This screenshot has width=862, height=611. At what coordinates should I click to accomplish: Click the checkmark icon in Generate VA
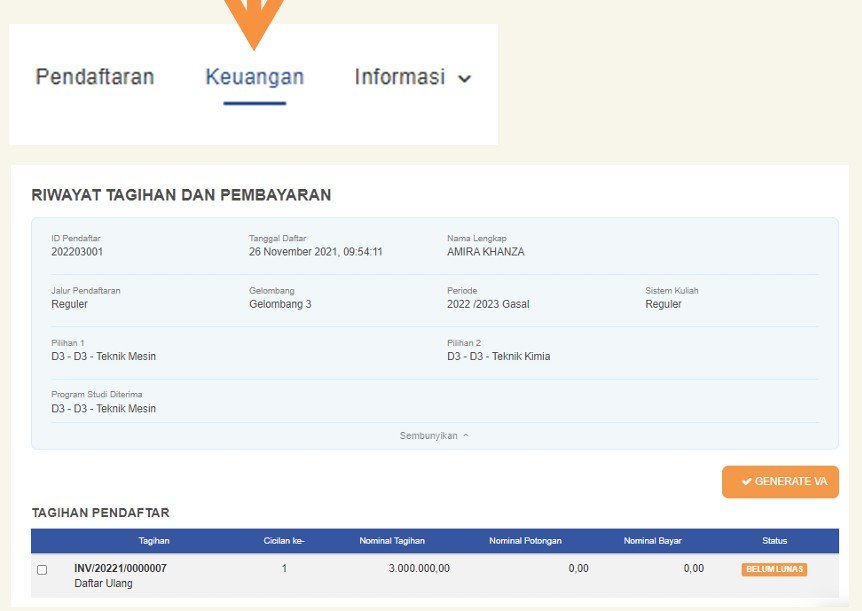click(746, 482)
